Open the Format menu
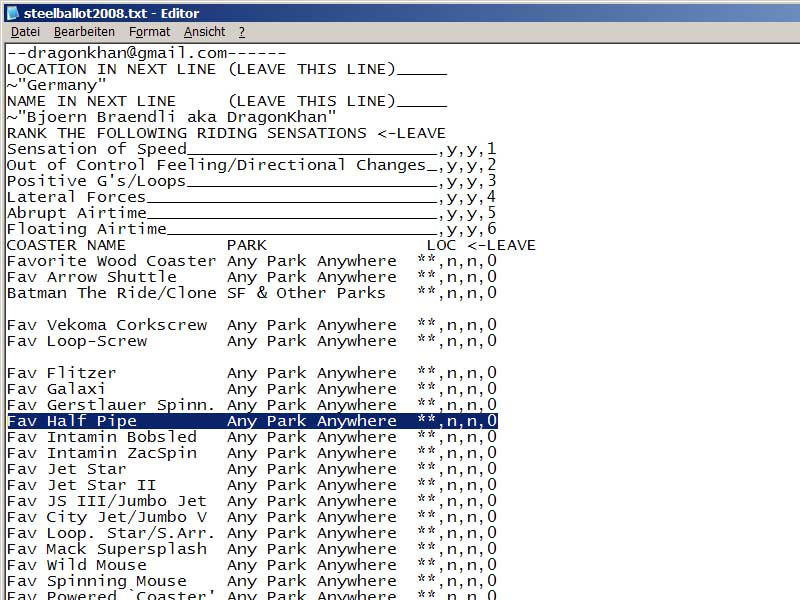800x600 pixels. 149,32
